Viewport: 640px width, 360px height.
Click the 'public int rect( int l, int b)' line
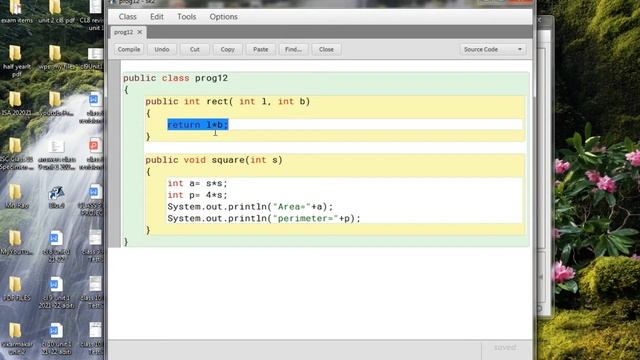point(228,101)
